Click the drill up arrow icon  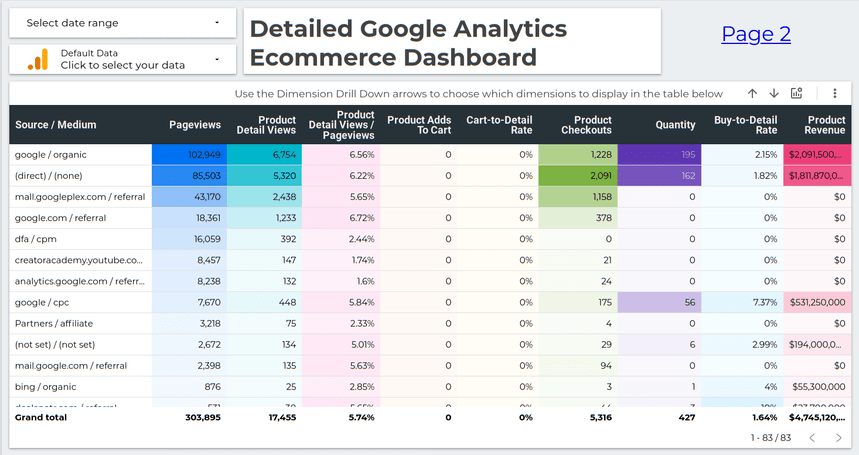tap(752, 93)
